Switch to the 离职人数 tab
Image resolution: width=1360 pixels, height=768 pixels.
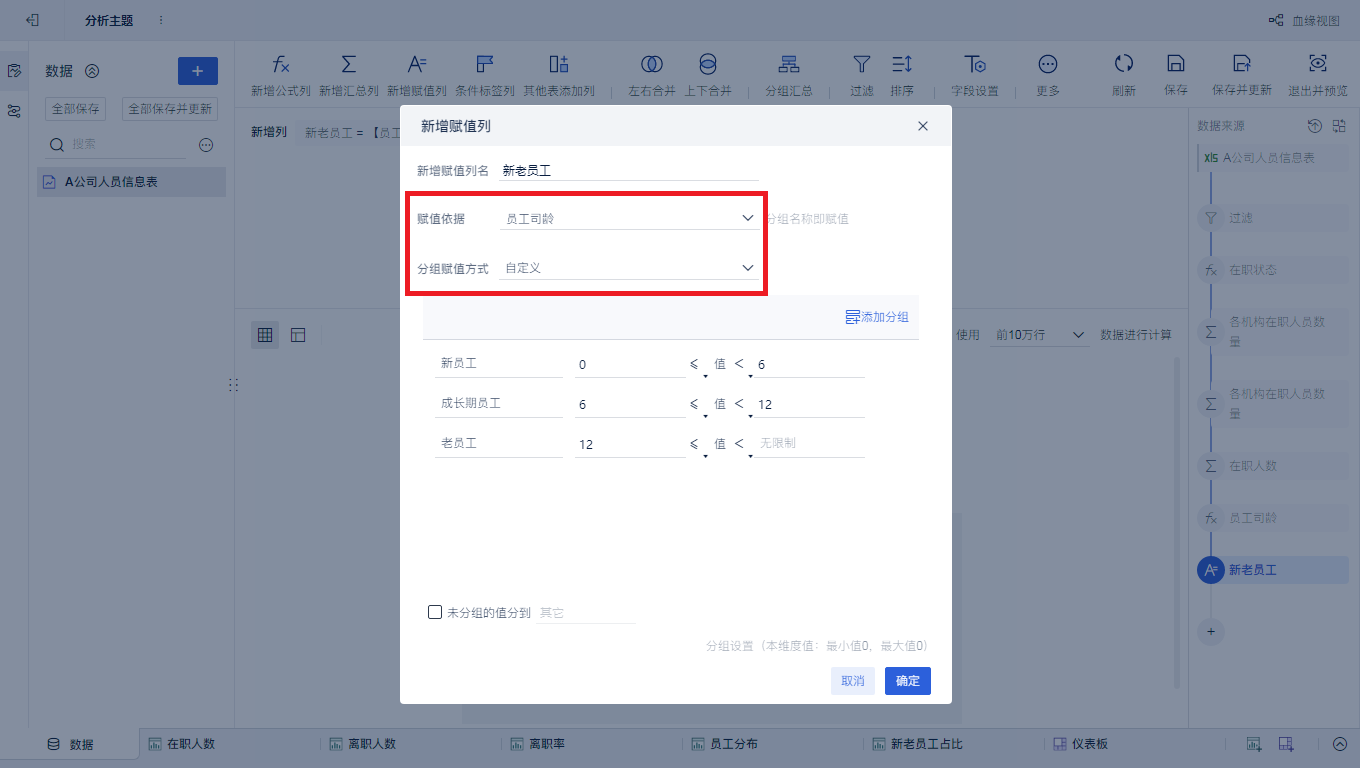click(x=363, y=744)
